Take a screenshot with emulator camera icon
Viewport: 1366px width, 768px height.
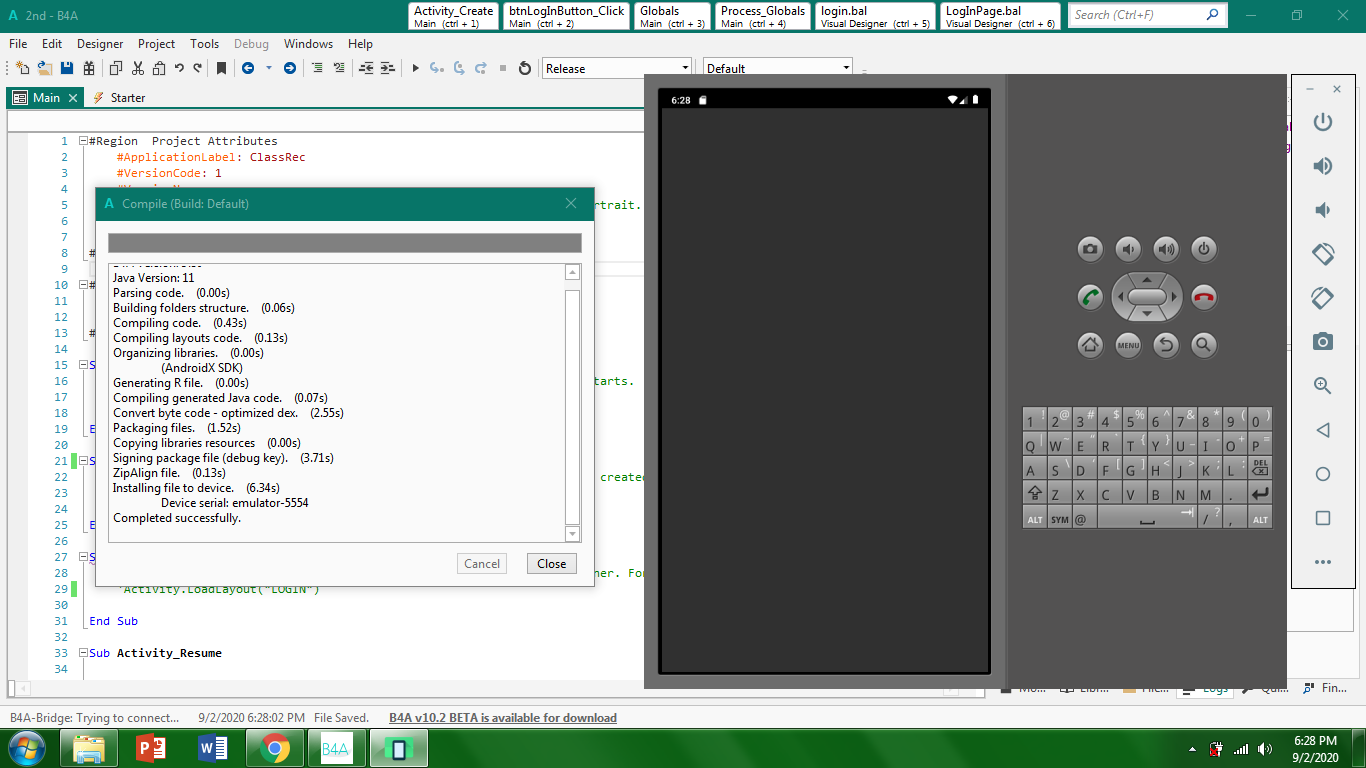(1323, 342)
